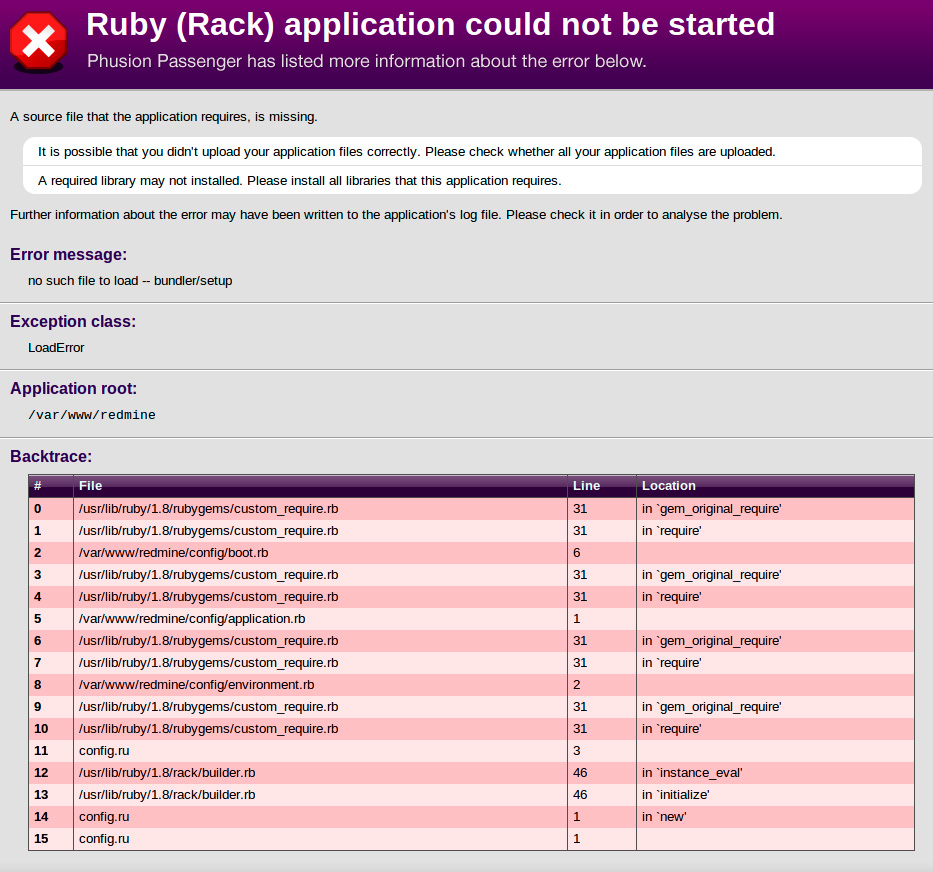Select the 'Error message:' heading
Screen dimensions: 933x872
(x=68, y=255)
